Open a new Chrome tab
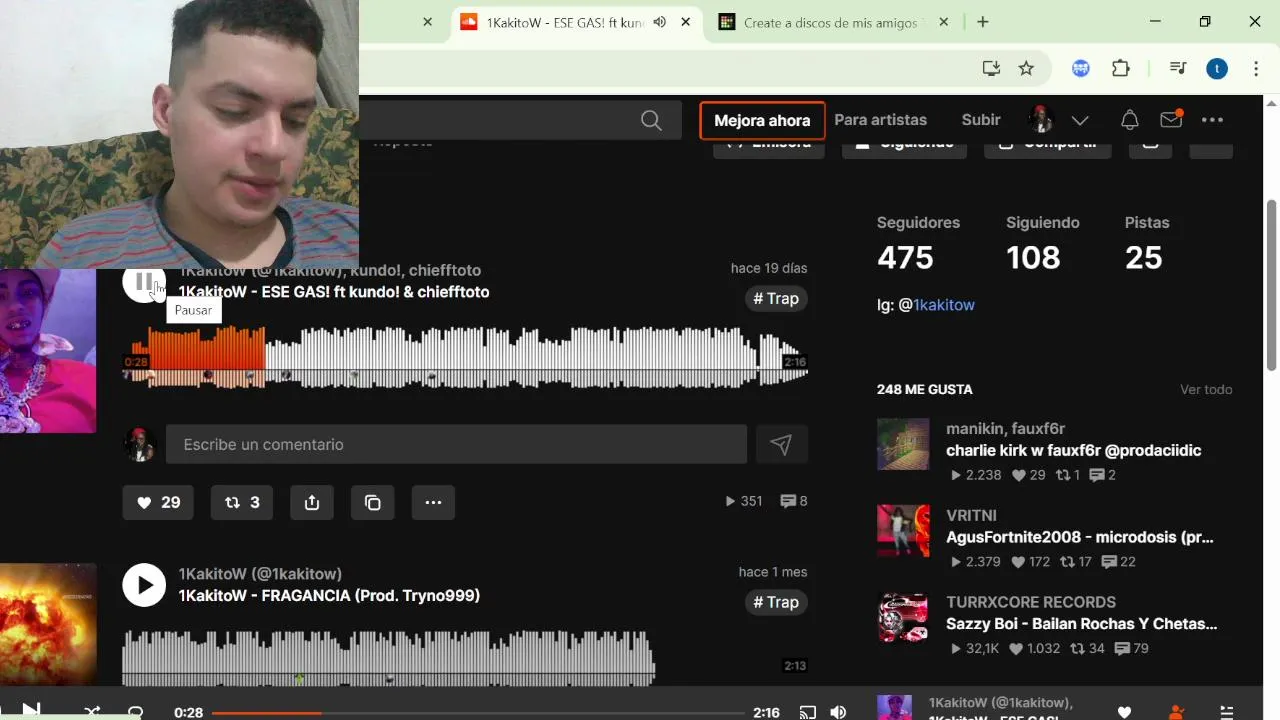Image resolution: width=1280 pixels, height=720 pixels. 982,22
